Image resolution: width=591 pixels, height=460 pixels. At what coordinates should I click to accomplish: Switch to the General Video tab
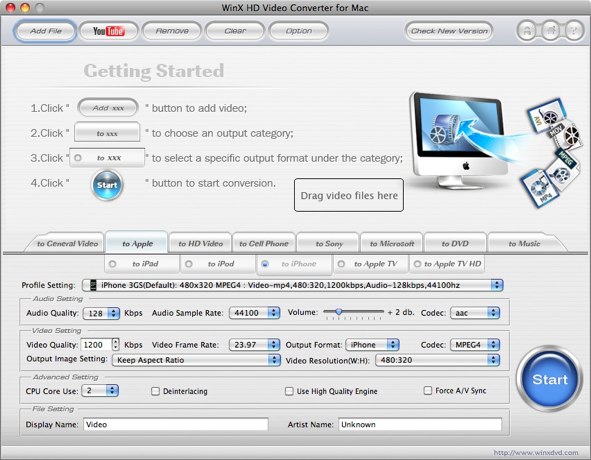click(67, 244)
